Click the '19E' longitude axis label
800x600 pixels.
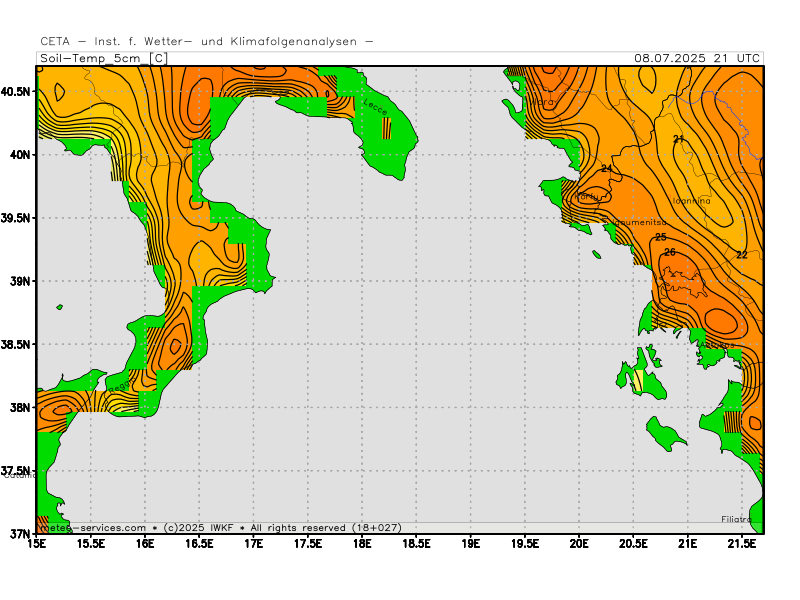point(470,544)
